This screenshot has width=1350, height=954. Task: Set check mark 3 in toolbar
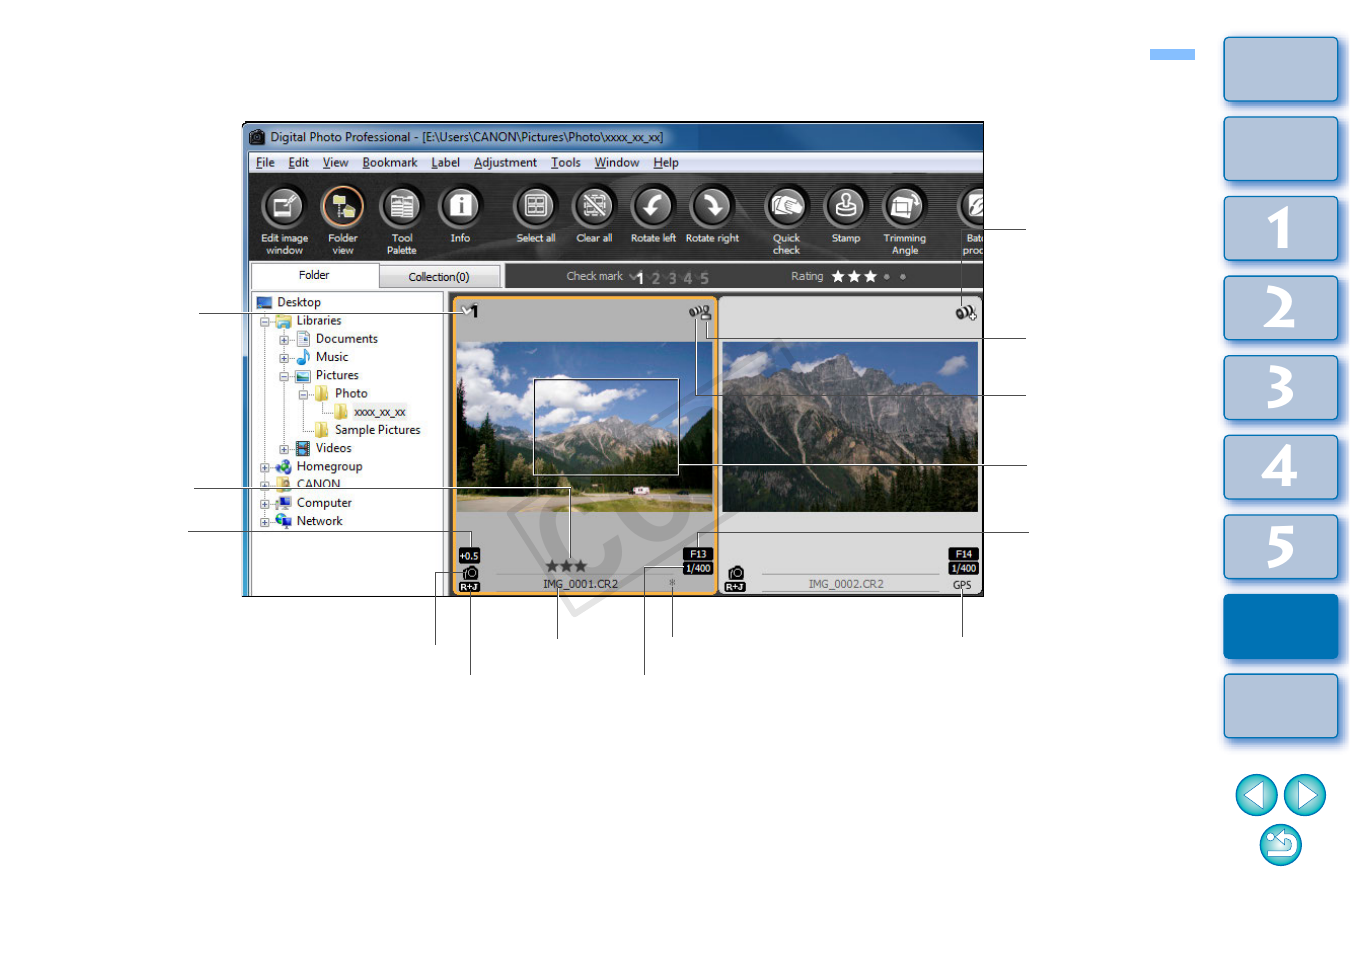[x=672, y=278]
